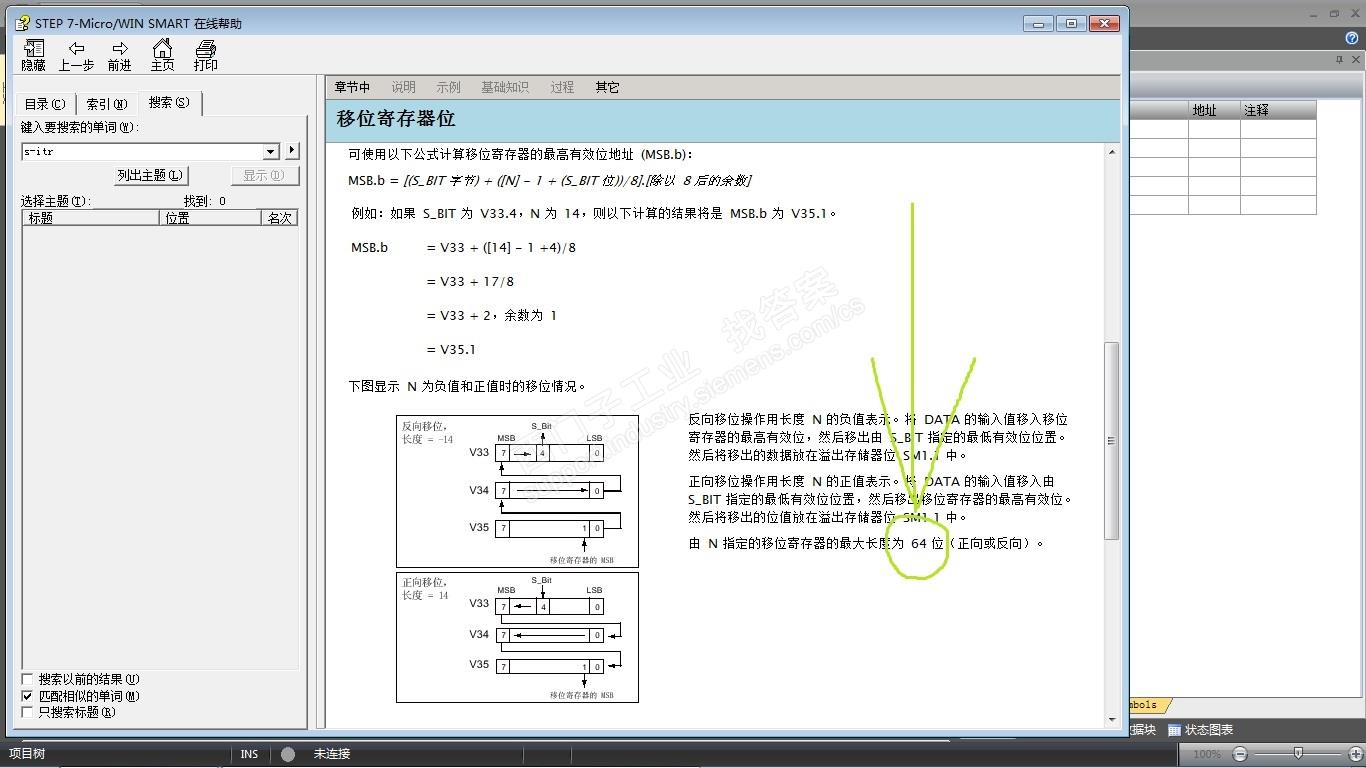Viewport: 1366px width, 768px height.
Task: Switch to the 目录 contents tab
Action: (45, 104)
